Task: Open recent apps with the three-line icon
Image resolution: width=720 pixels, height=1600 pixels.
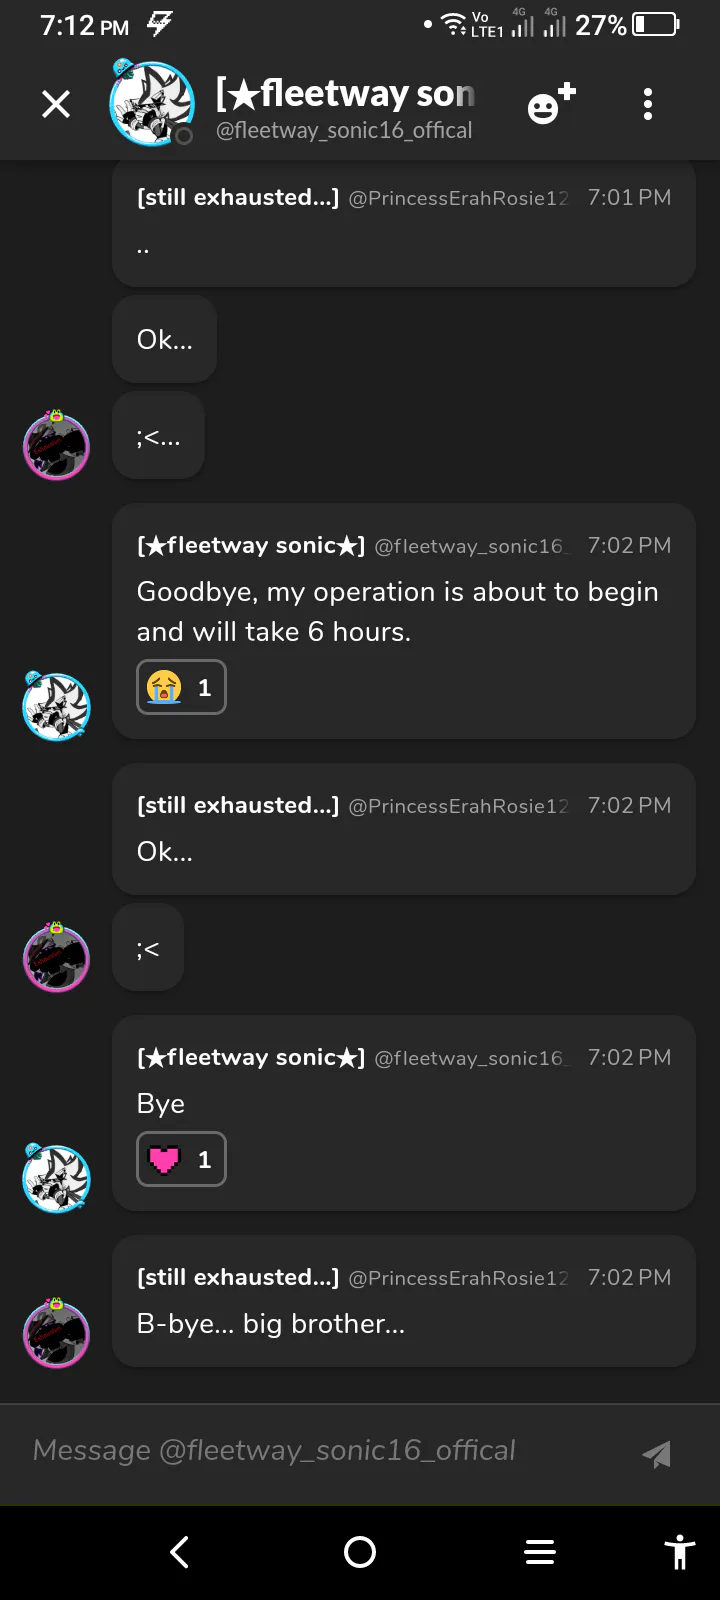Action: coord(540,1552)
